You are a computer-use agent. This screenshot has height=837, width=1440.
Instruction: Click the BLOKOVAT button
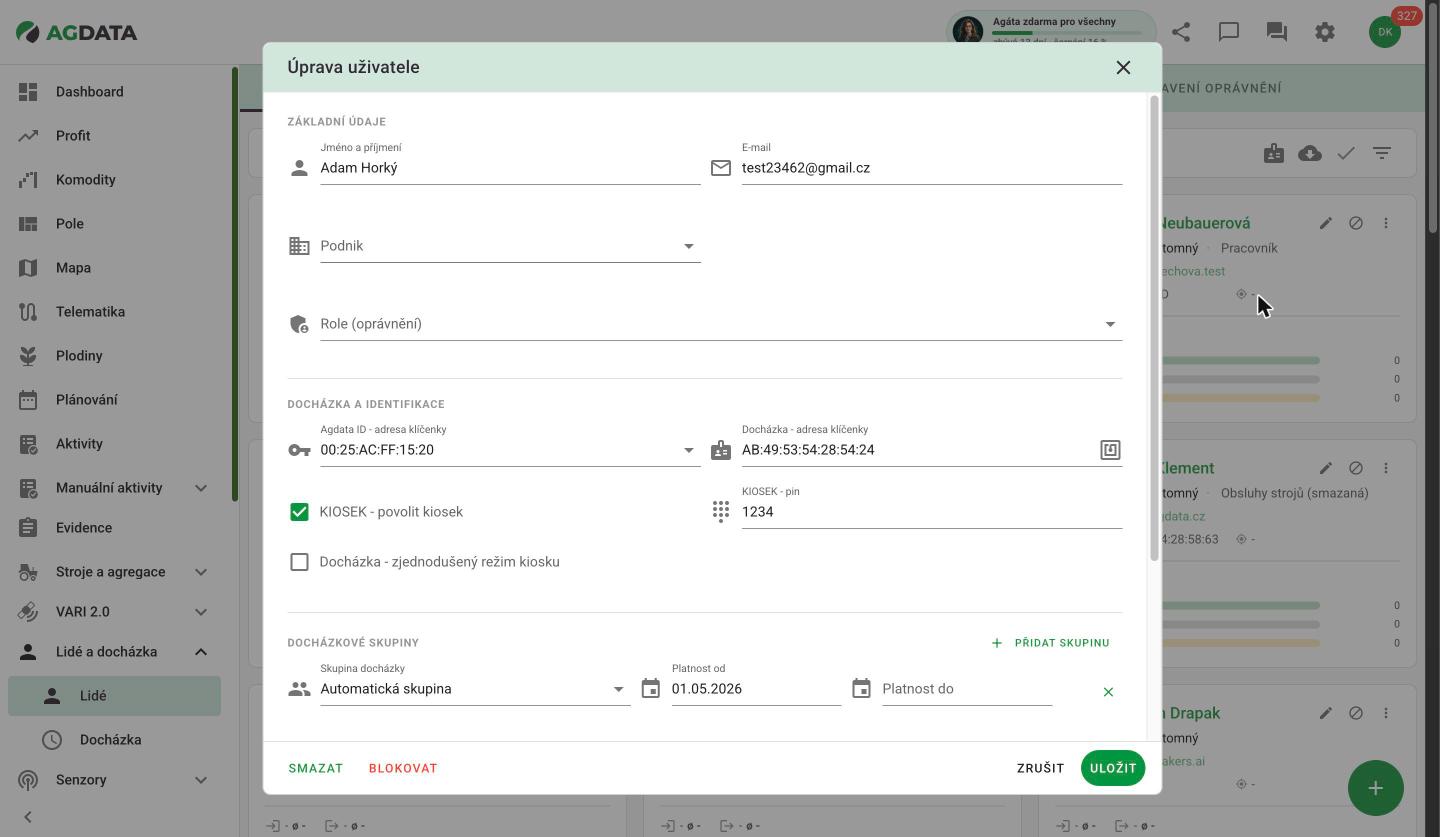(403, 768)
